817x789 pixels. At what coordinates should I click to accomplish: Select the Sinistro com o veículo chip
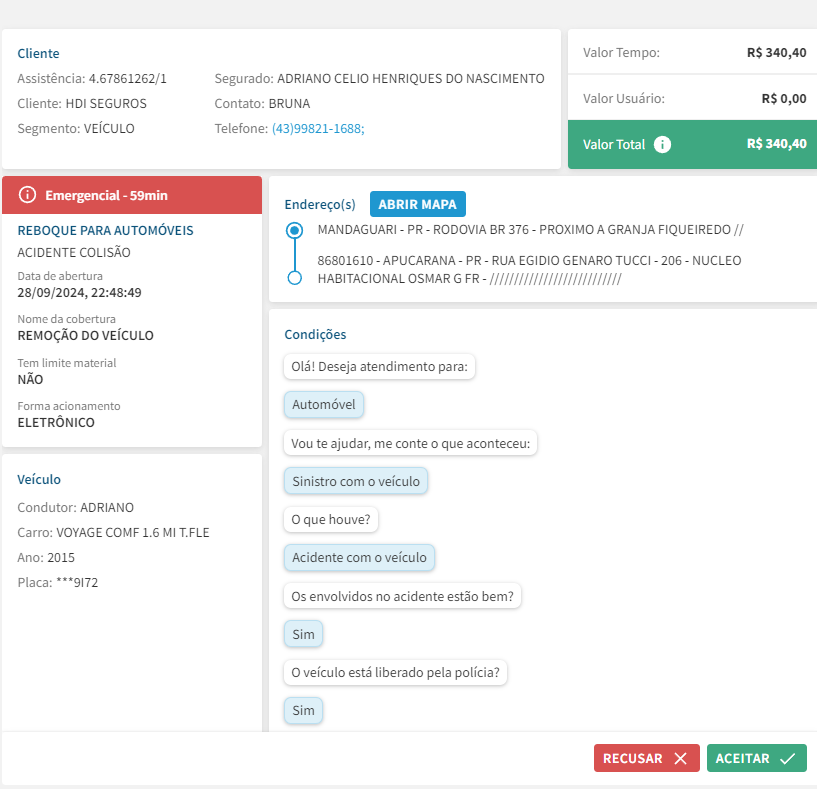click(357, 481)
